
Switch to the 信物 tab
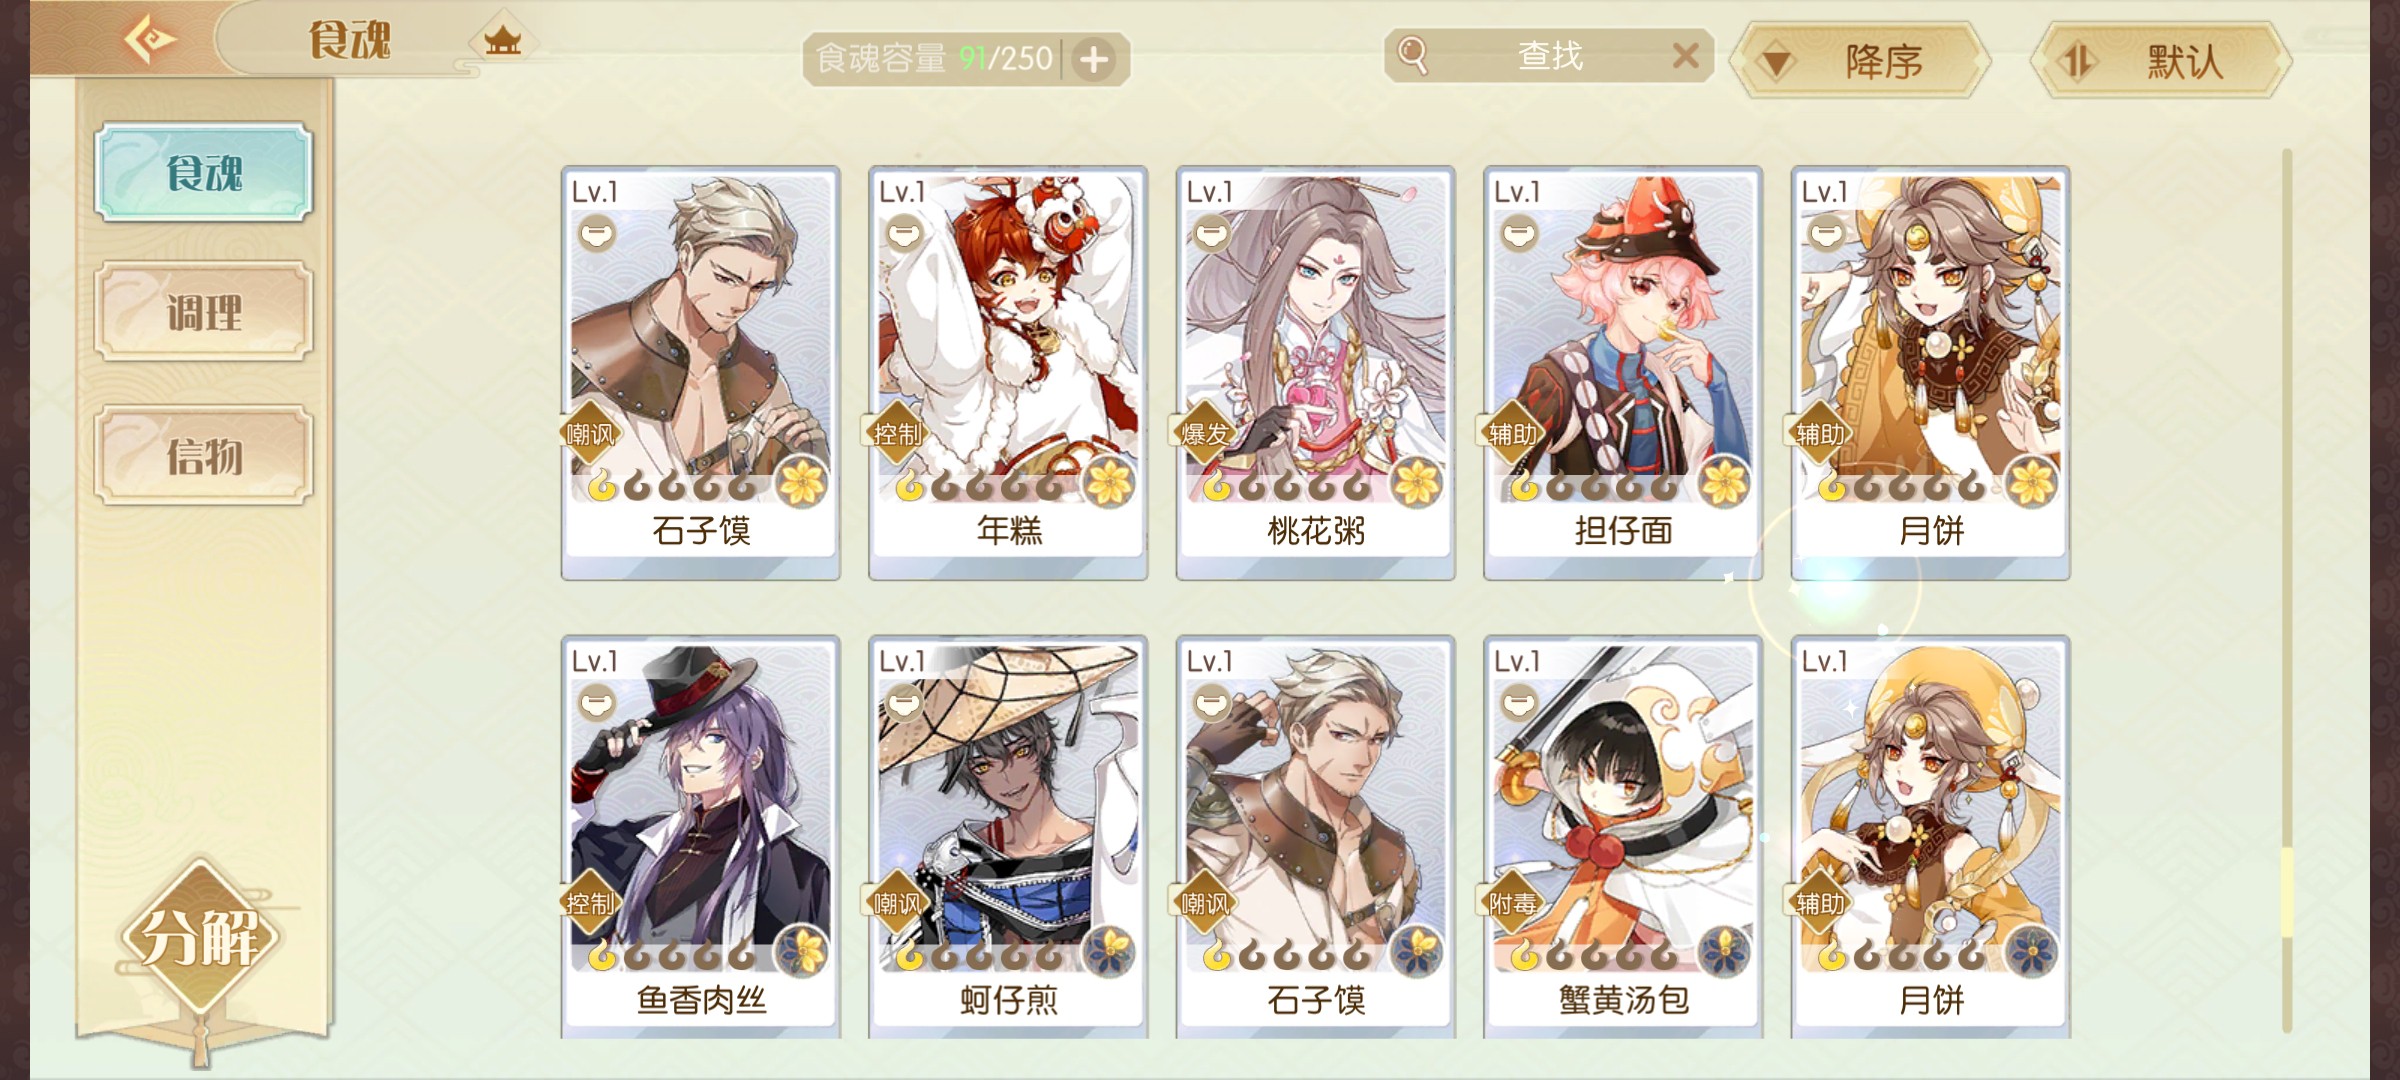pos(204,456)
